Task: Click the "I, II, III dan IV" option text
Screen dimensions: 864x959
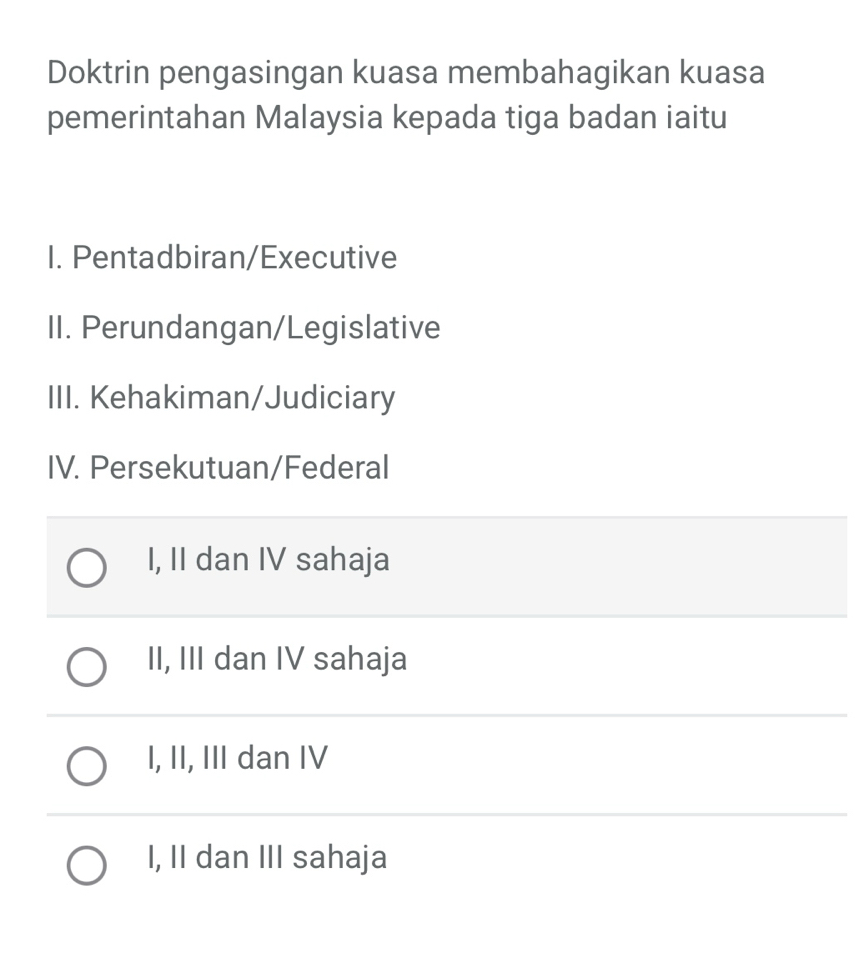Action: 237,759
